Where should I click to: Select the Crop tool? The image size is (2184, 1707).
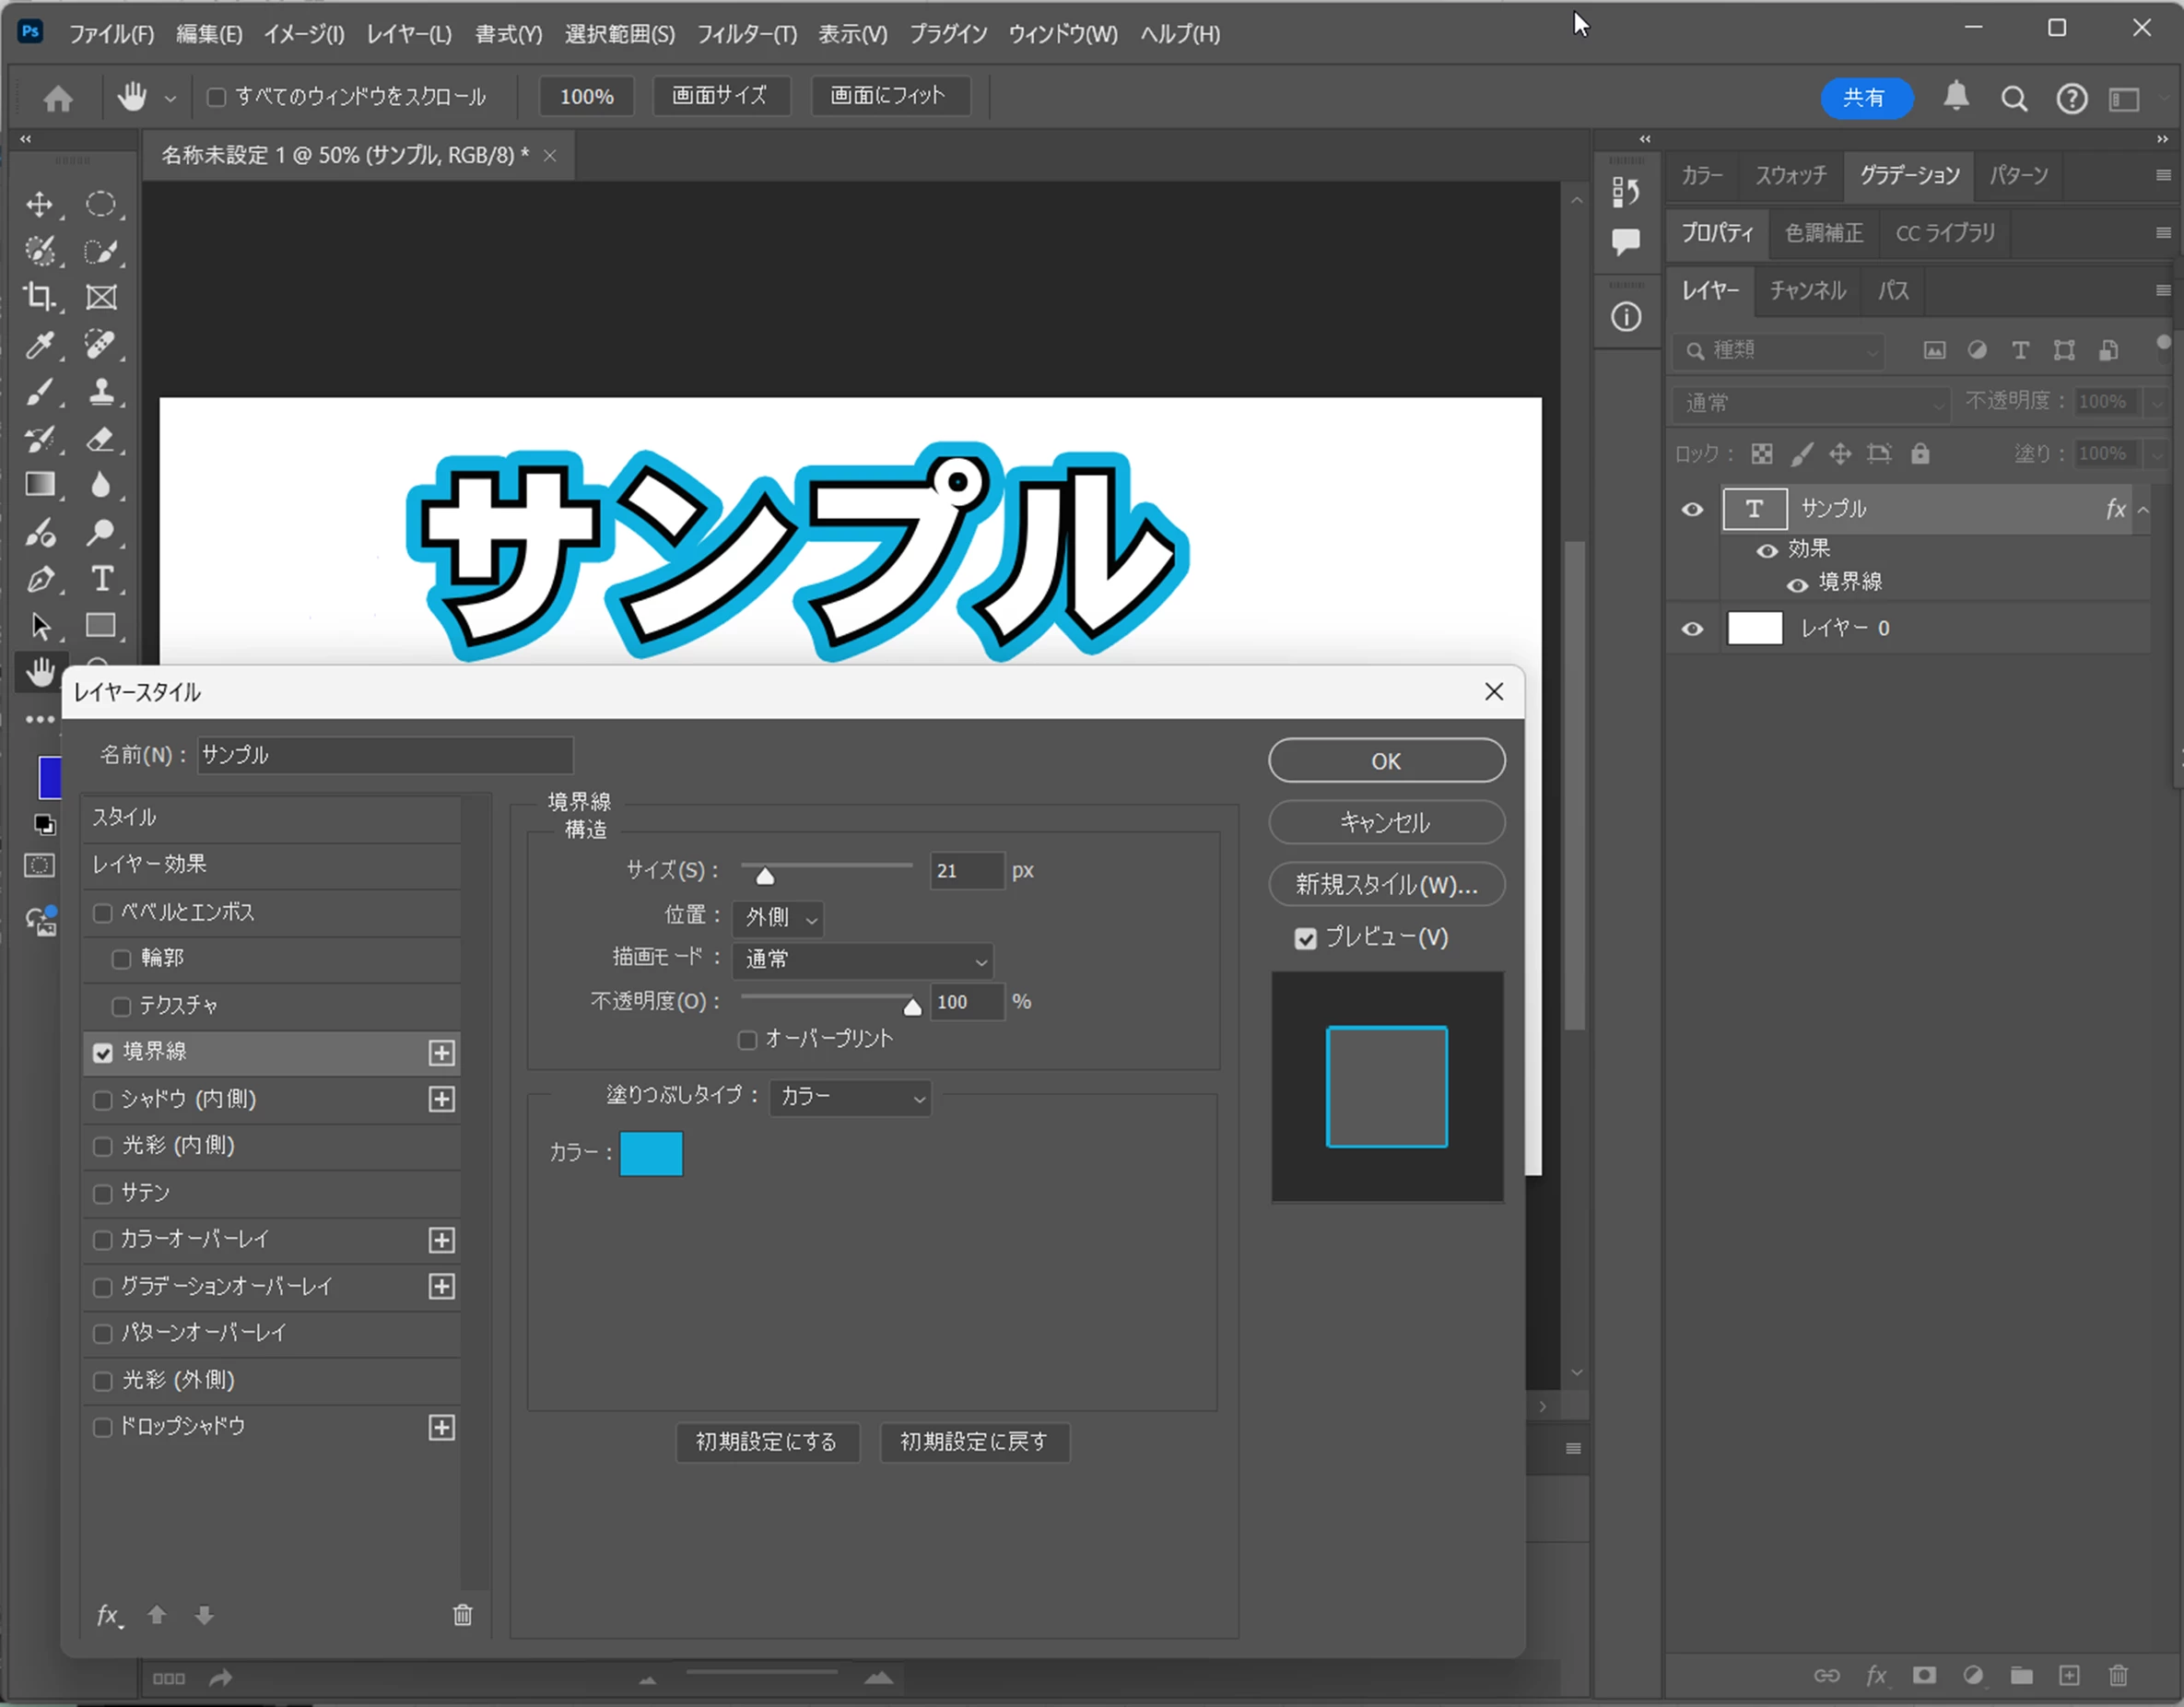39,297
